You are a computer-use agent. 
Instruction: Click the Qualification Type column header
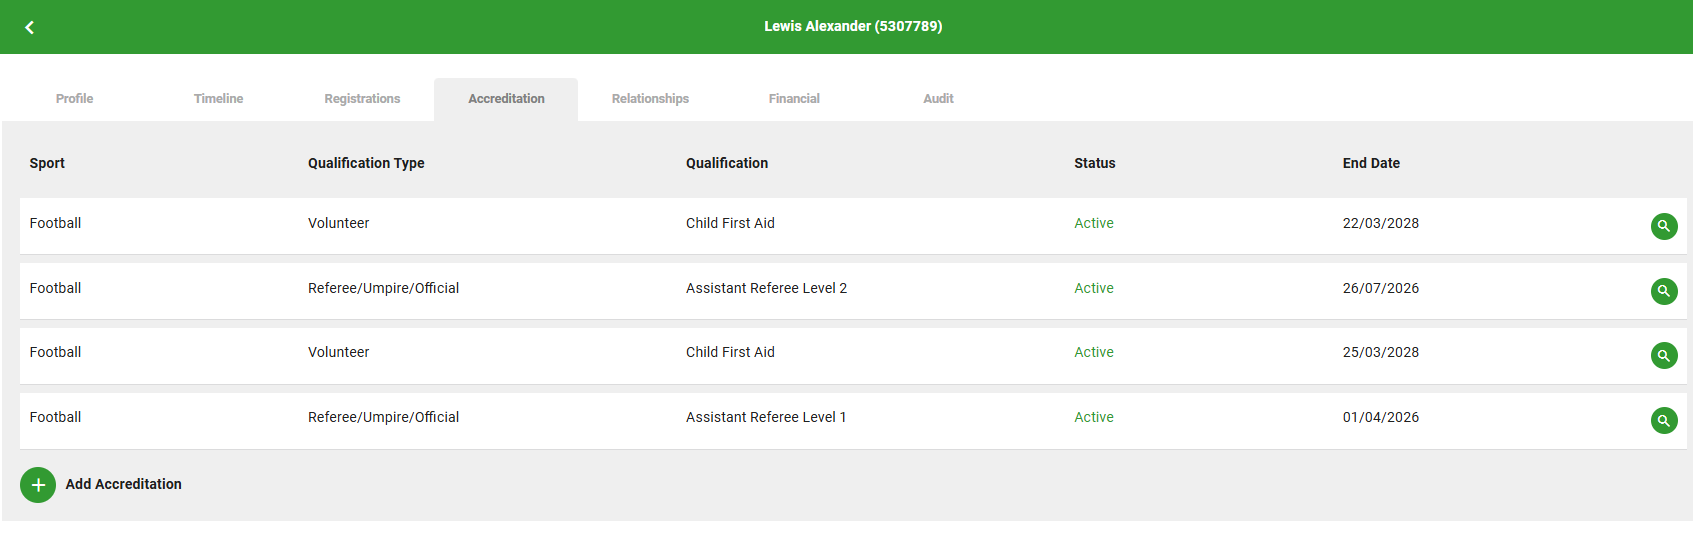[x=366, y=163]
